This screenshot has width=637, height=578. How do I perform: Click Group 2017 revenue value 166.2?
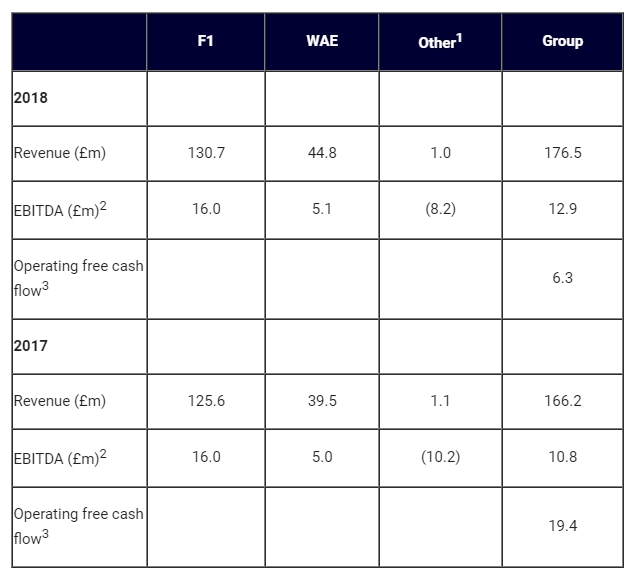[x=562, y=401]
